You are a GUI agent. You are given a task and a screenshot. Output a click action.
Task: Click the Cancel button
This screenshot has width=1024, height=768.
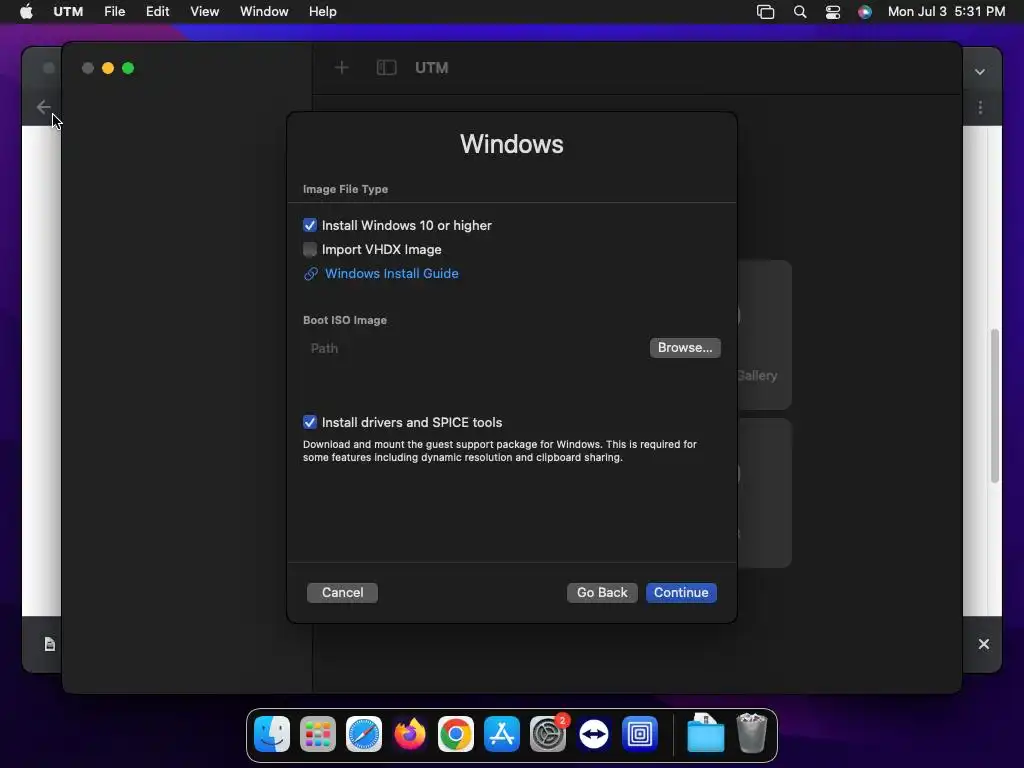coord(342,592)
